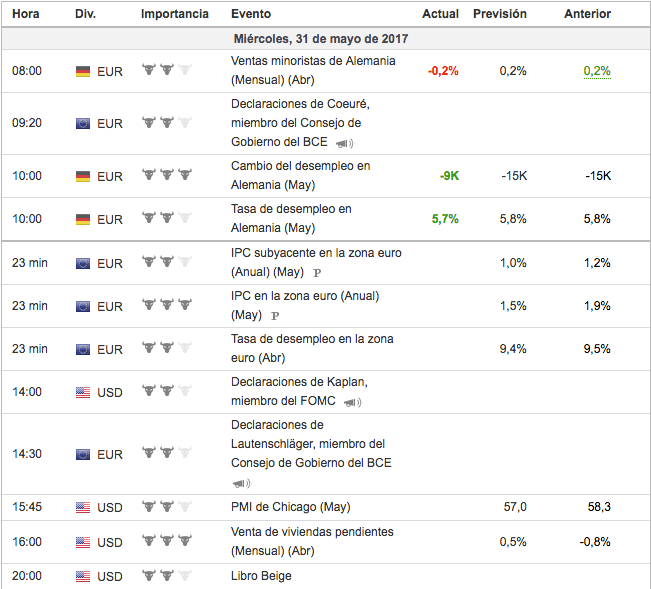Click the German flag beside Ventas minoristas de Alemania
The width and height of the screenshot is (651, 589).
tap(83, 72)
